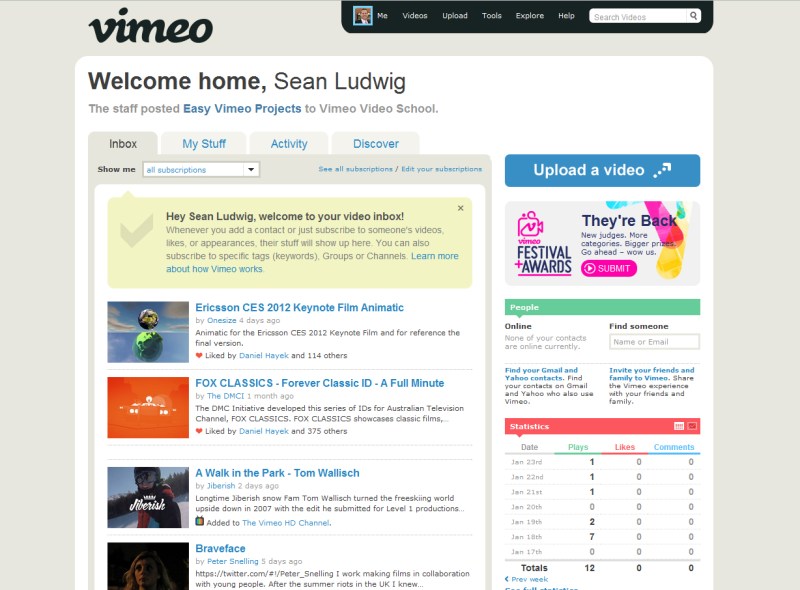Open 'FOX CLASSICS - Forever Classic ID' title
Screen dimensions: 800x590
(320, 383)
